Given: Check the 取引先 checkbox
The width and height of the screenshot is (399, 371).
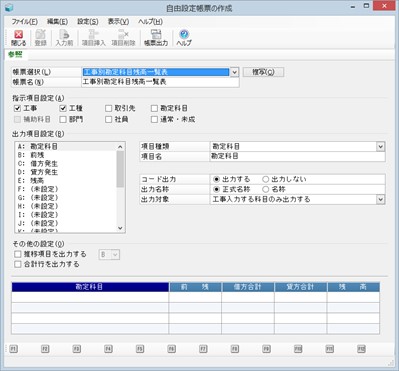Looking at the screenshot, I should [x=108, y=108].
